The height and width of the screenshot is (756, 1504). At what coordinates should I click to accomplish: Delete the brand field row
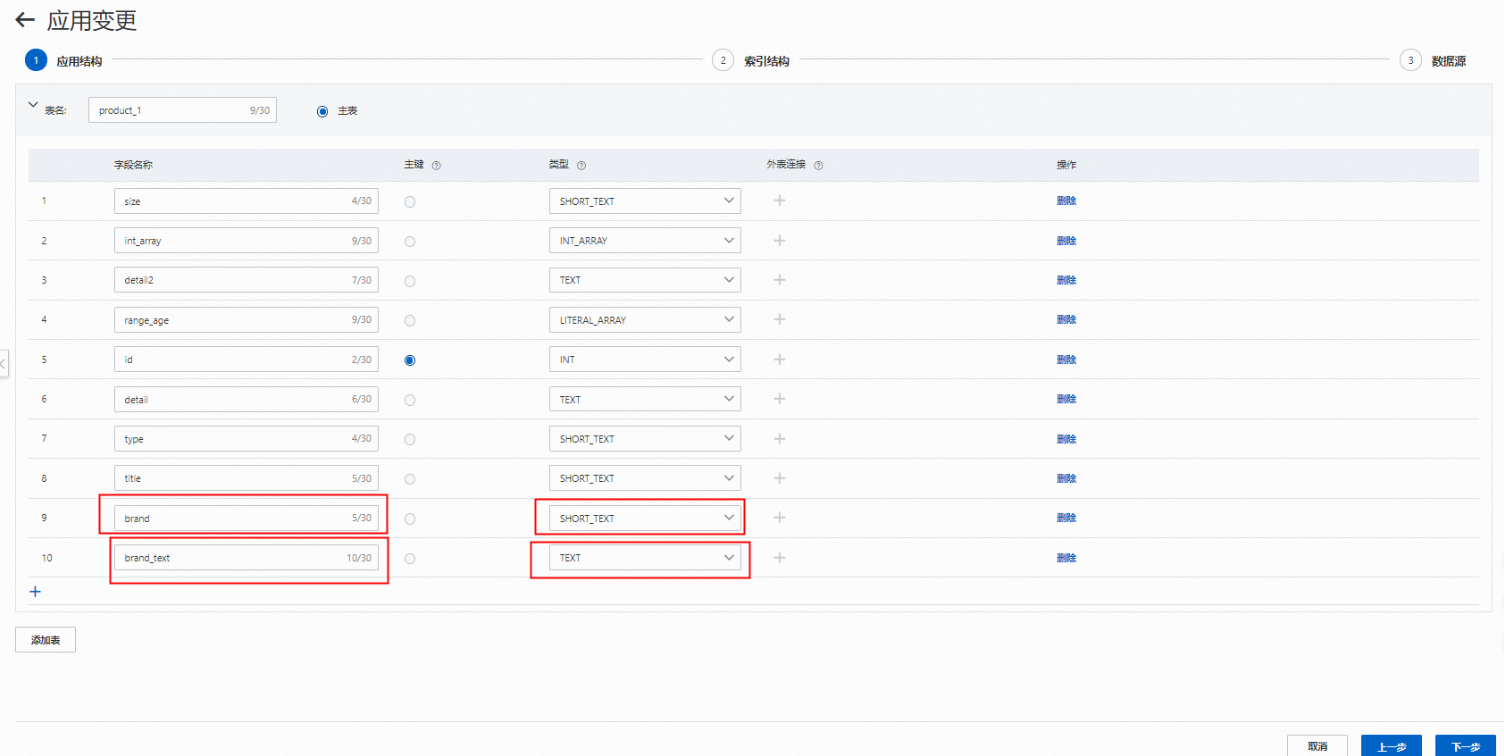(1066, 518)
